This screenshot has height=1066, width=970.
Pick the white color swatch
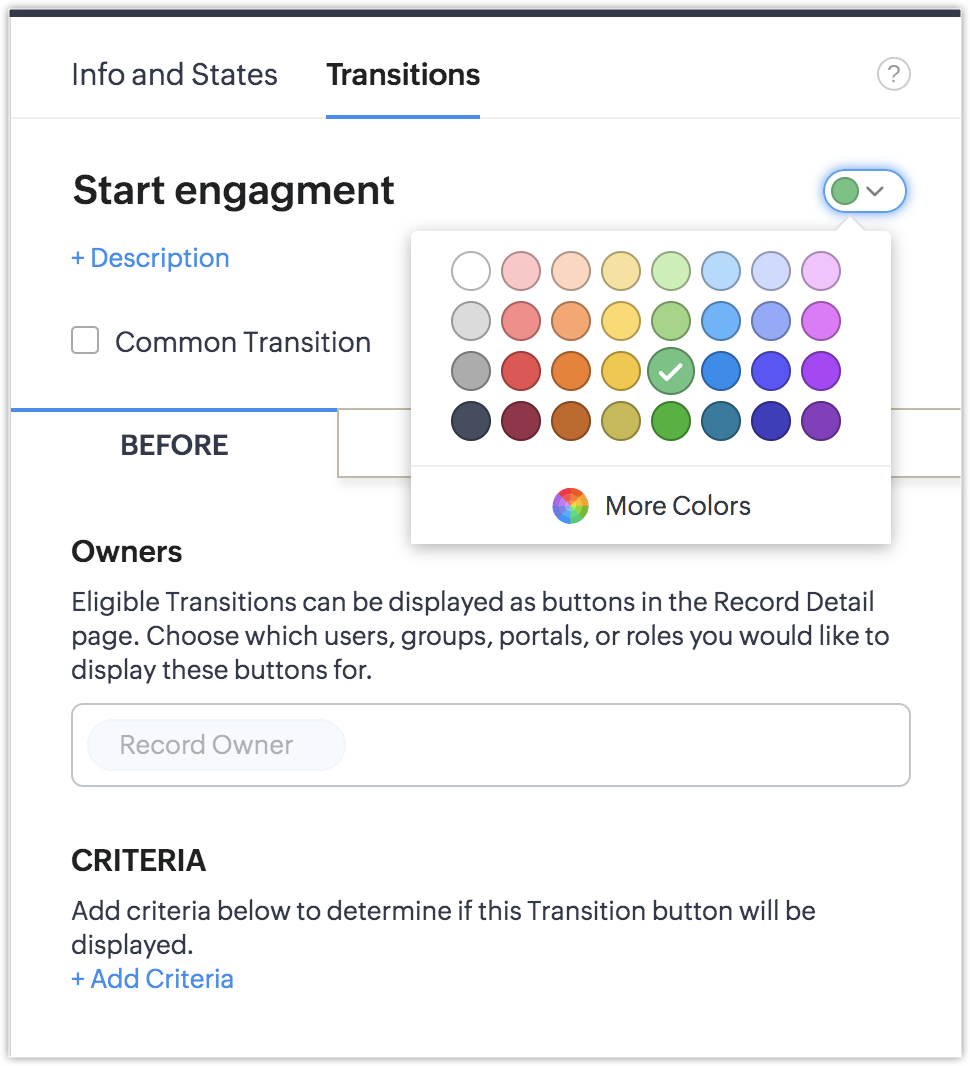471,271
